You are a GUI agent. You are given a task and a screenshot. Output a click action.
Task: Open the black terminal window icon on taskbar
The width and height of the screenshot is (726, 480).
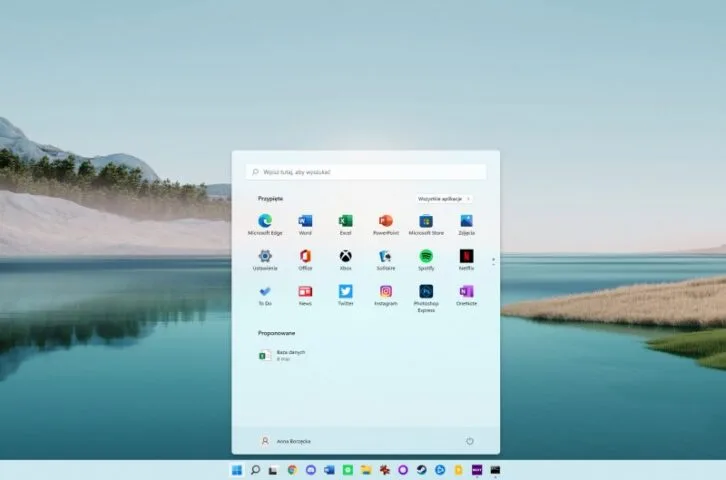point(495,470)
